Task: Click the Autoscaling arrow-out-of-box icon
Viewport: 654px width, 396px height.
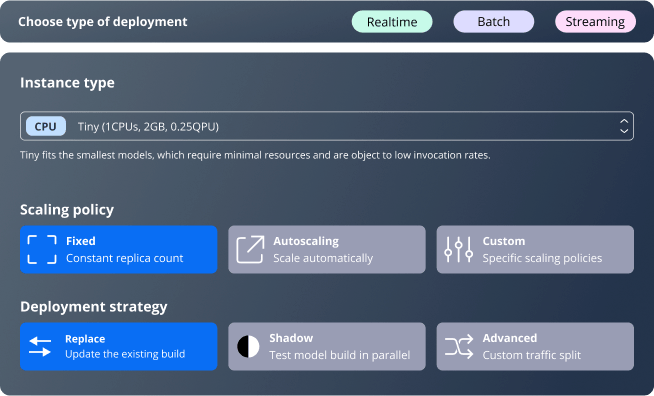Action: point(250,250)
